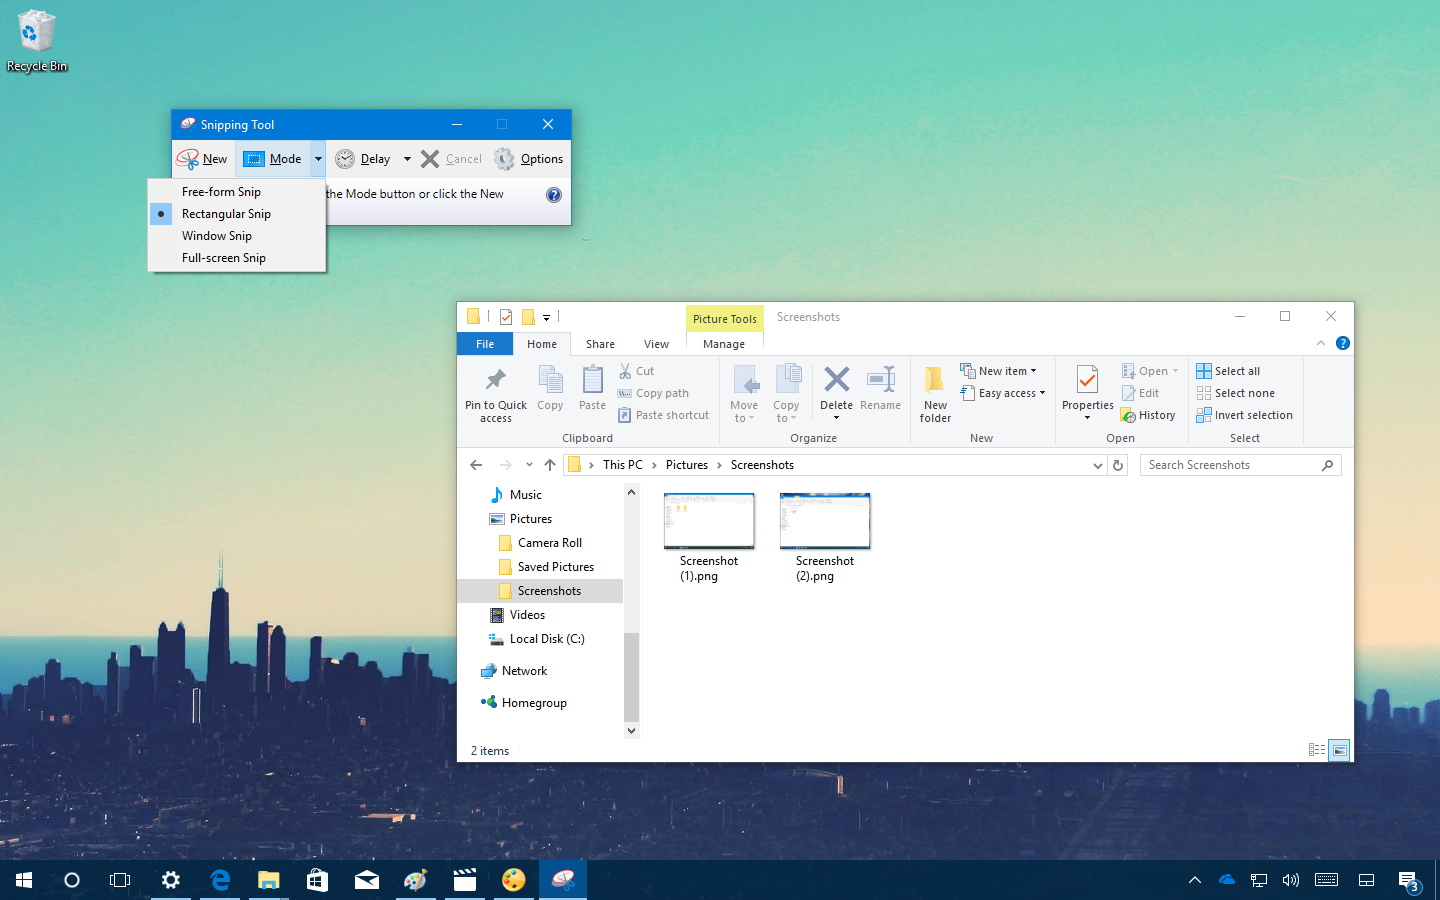1440x900 pixels.
Task: Navigate to Pictures via the breadcrumb
Action: pos(687,464)
